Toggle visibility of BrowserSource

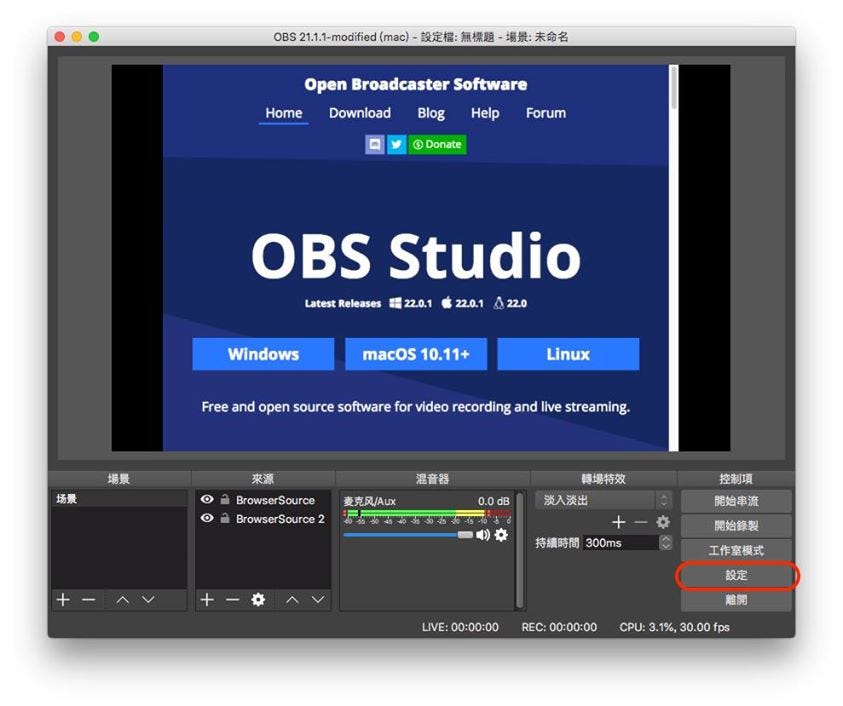[x=207, y=500]
